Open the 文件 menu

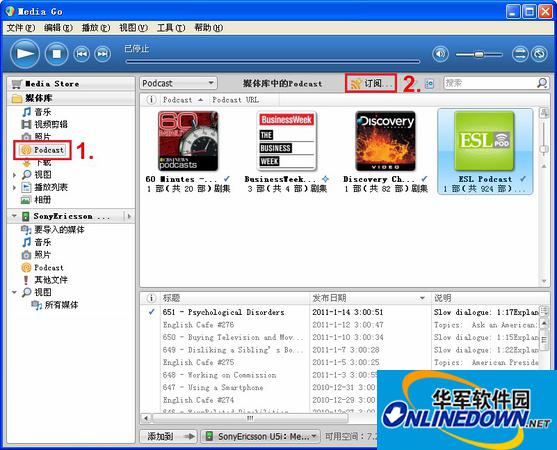point(21,28)
